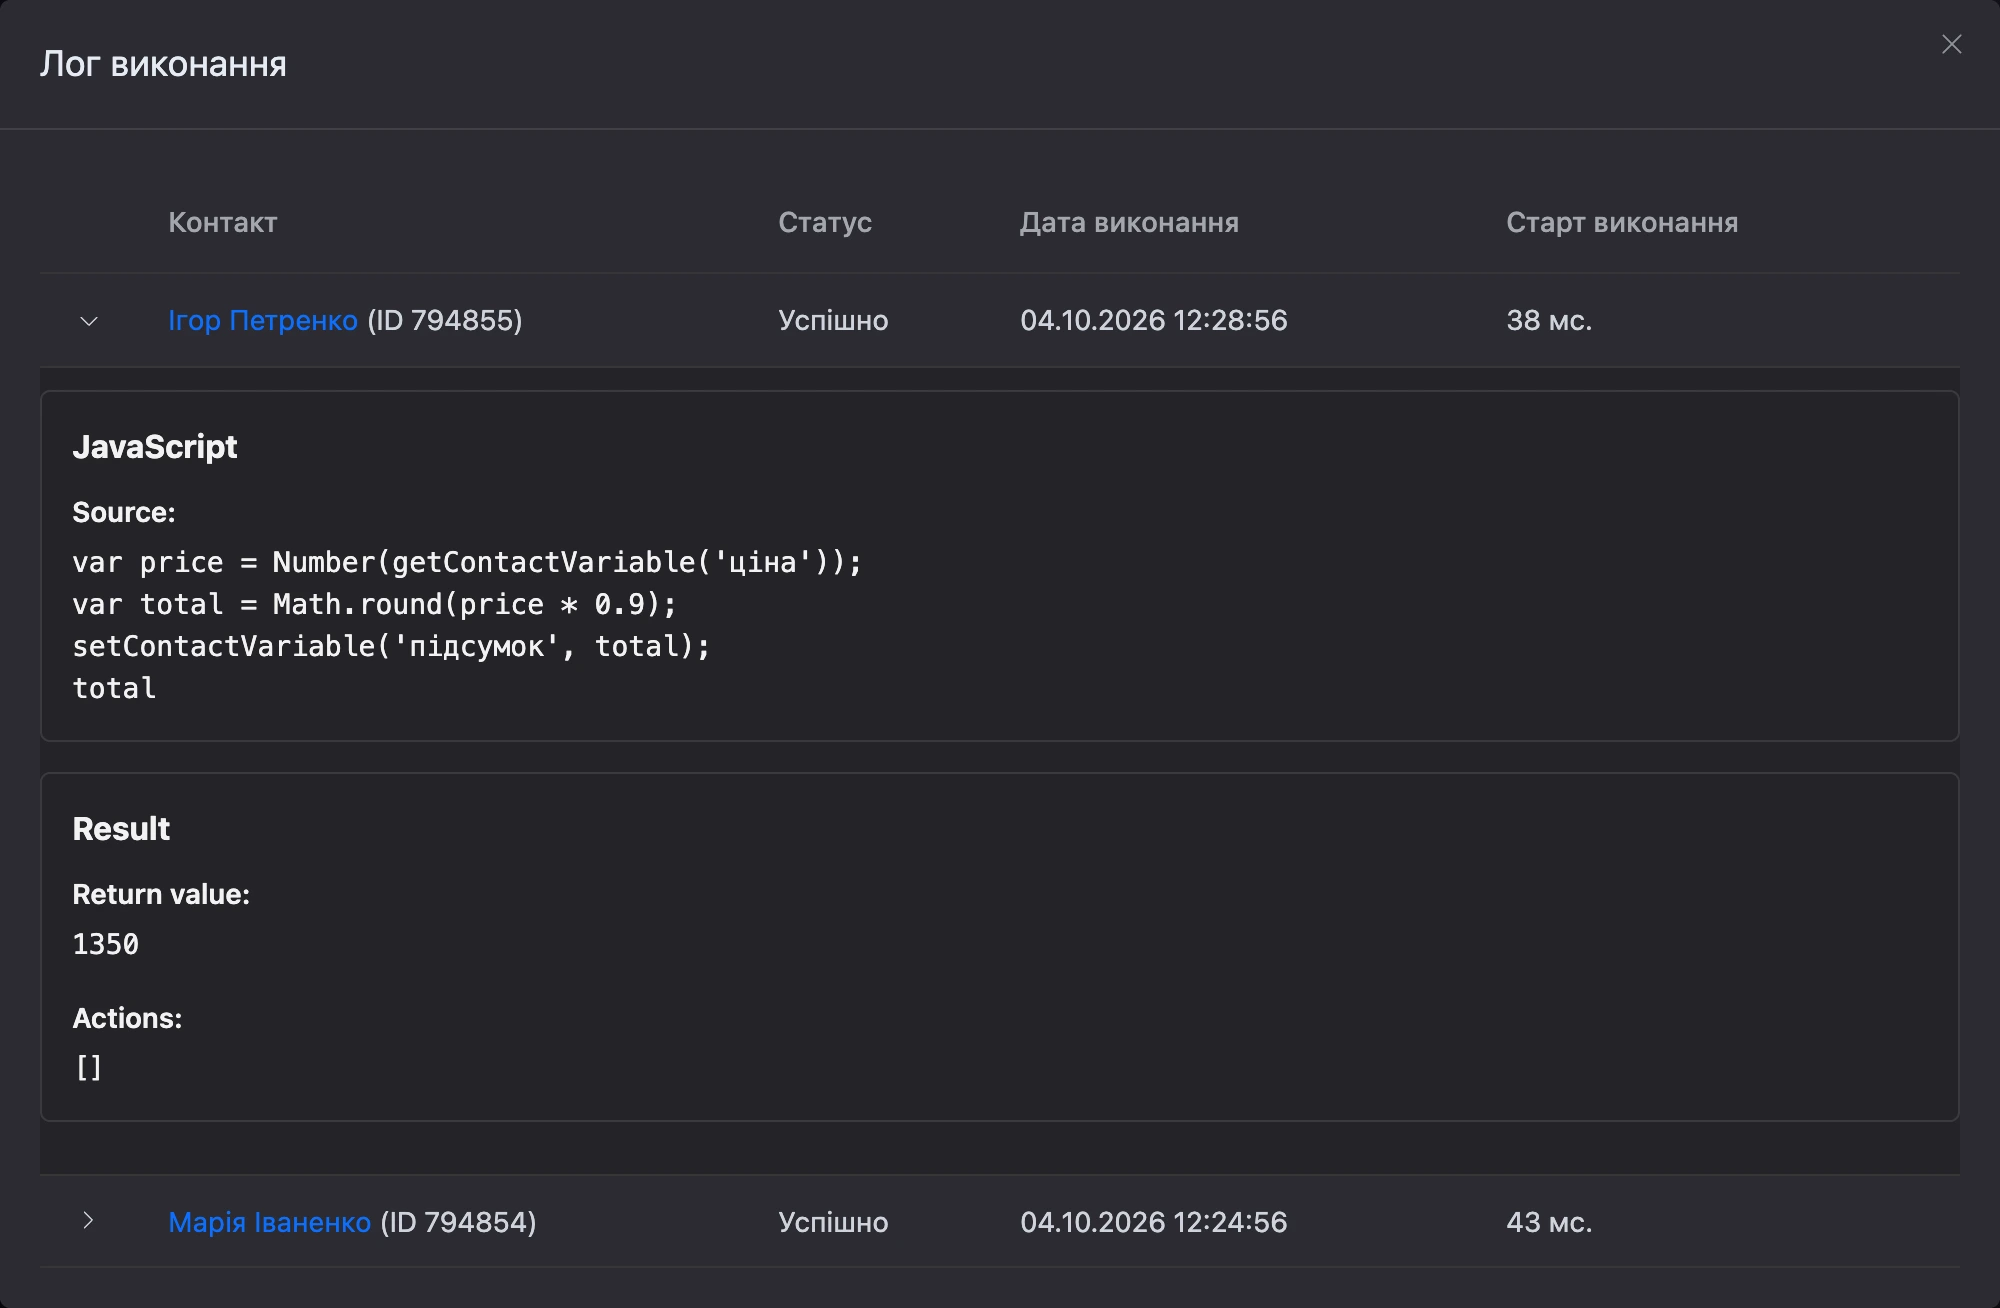Click Успішно status in Марія Іваненко row
This screenshot has height=1308, width=2000.
833,1222
